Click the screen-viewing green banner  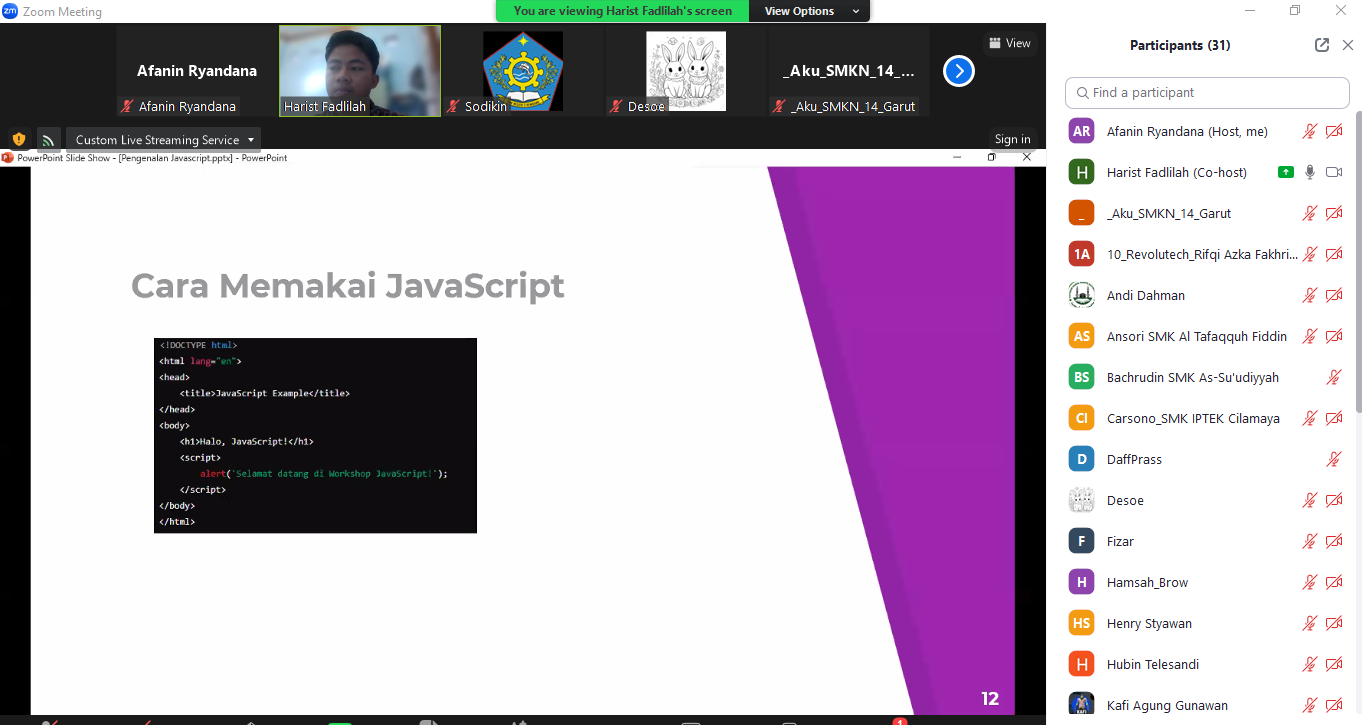pos(622,11)
